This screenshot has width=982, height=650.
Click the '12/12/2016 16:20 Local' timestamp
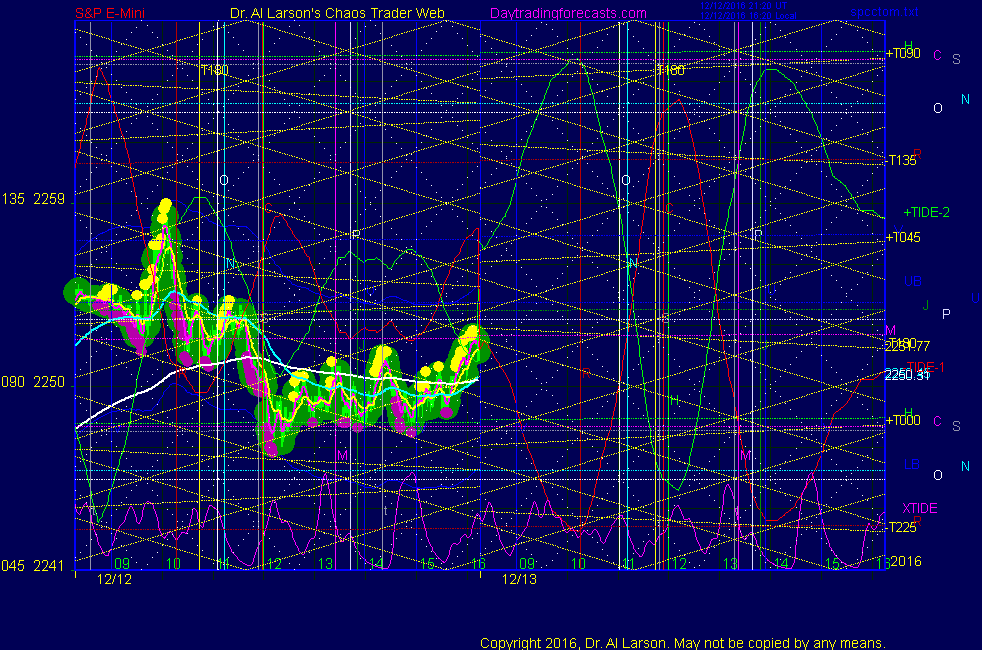[x=748, y=16]
